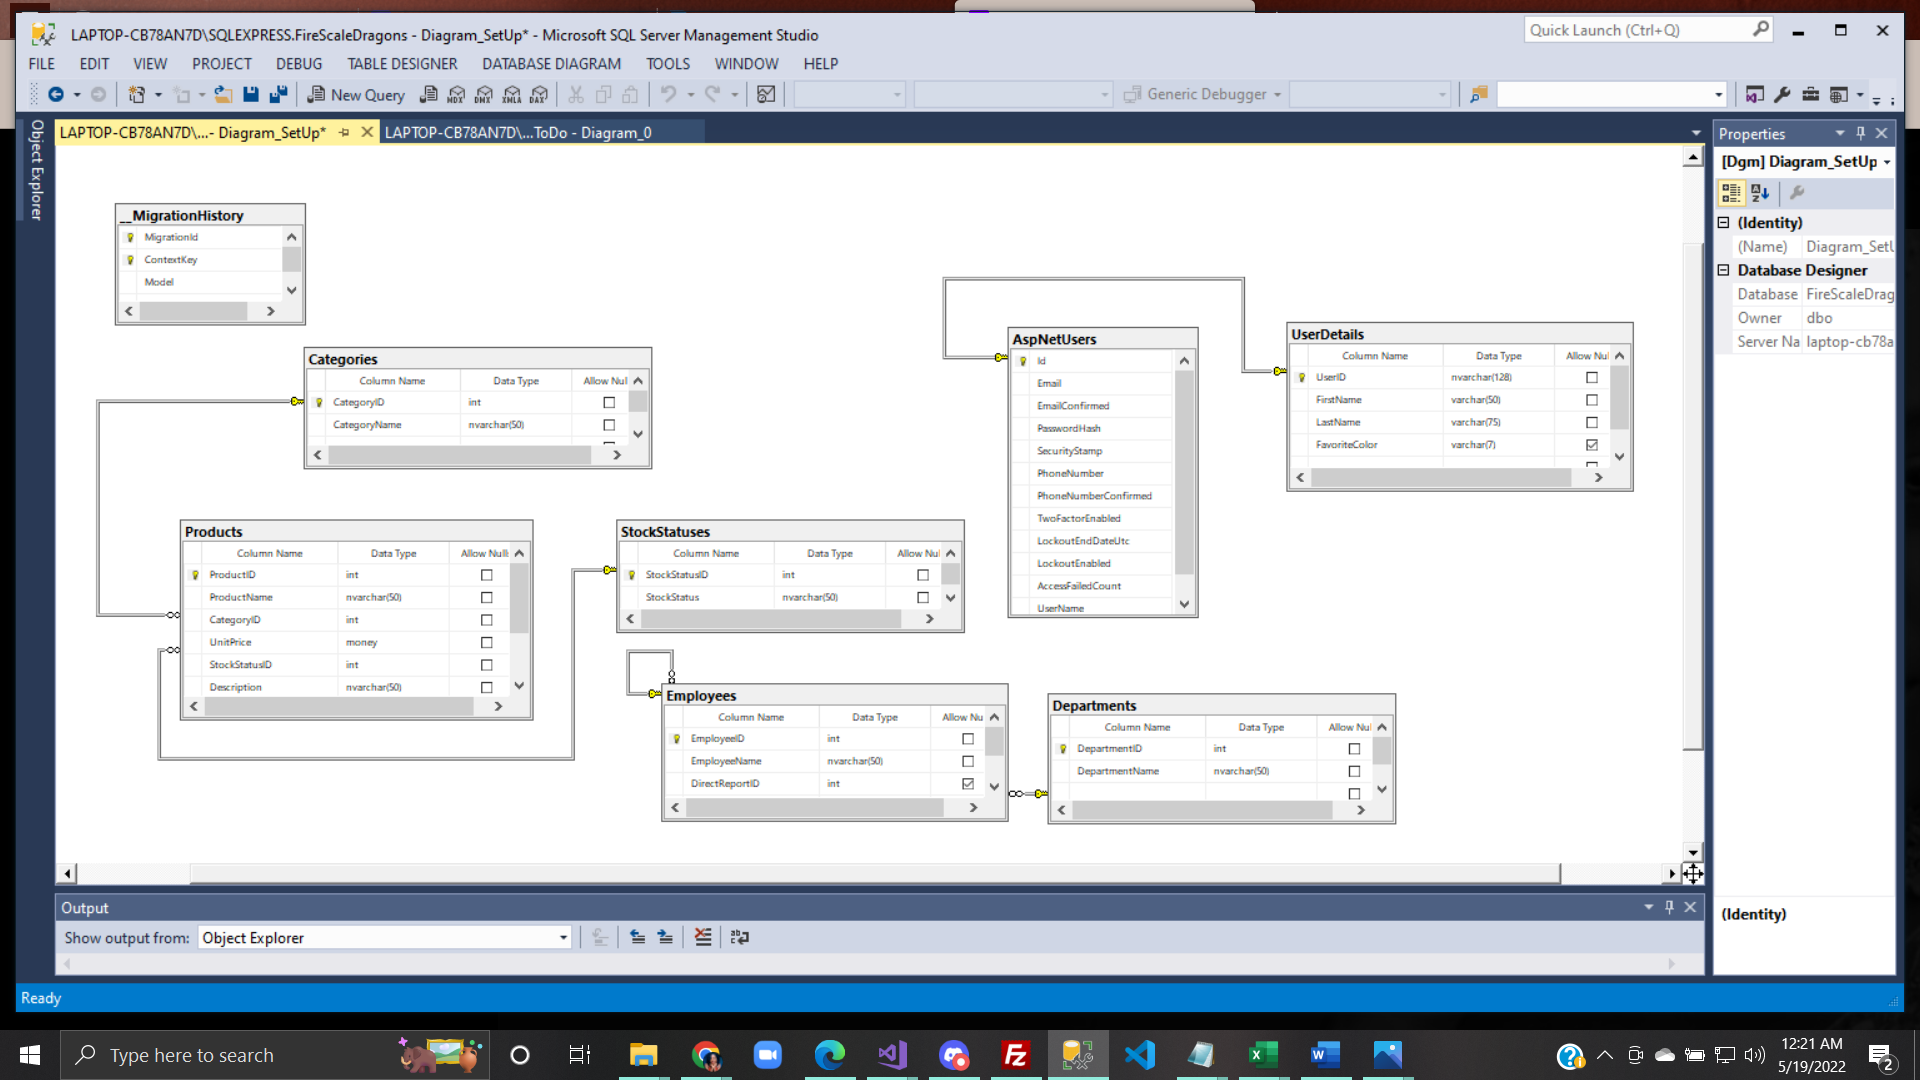Toggle Allow Nulls for FavoriteColor column
This screenshot has height=1080, width=1920.
pyautogui.click(x=1592, y=445)
